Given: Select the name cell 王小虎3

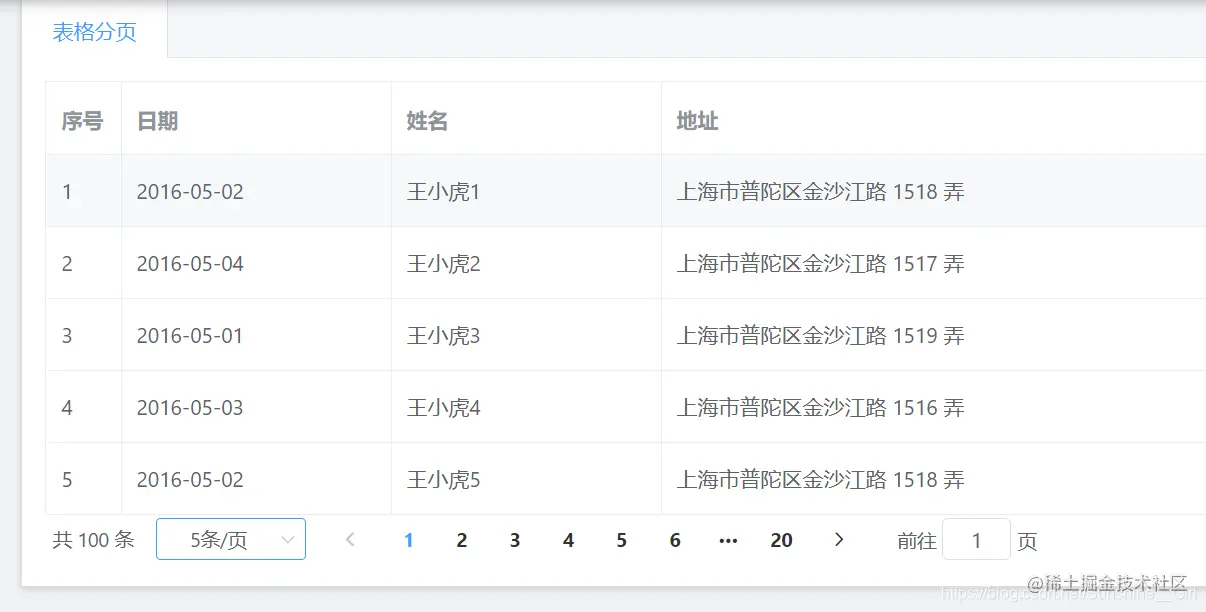Looking at the screenshot, I should [526, 335].
